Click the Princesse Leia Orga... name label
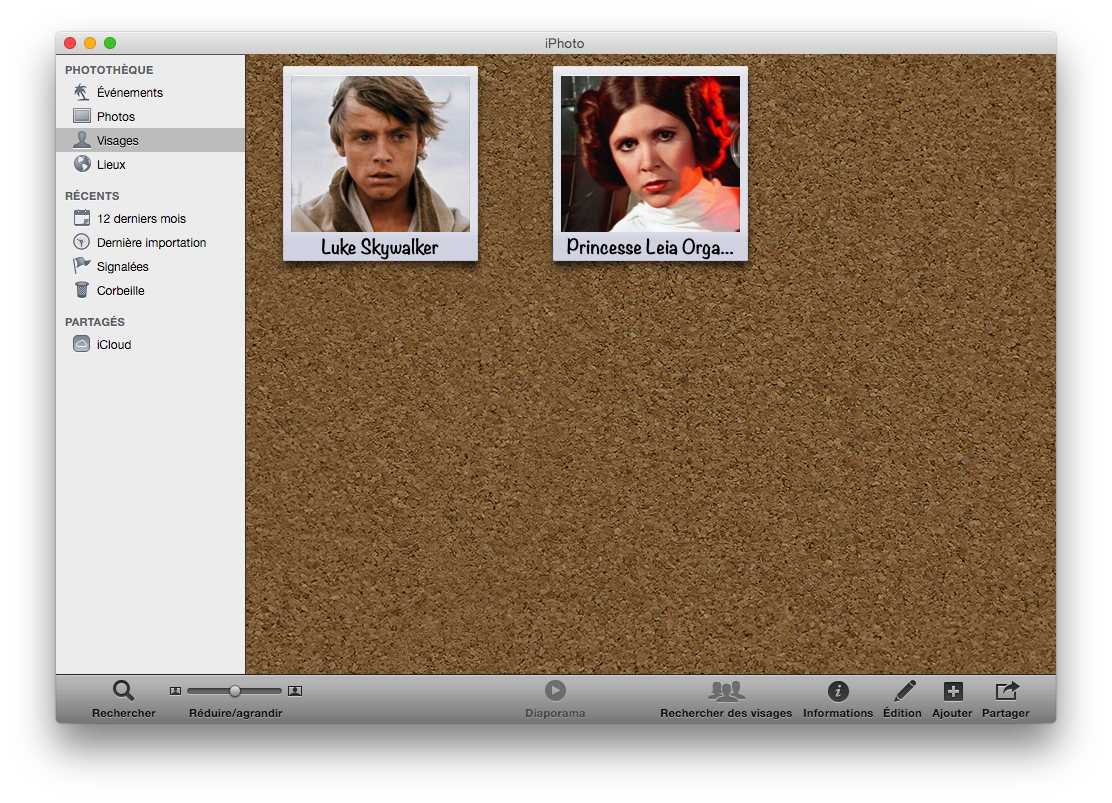 [x=650, y=247]
